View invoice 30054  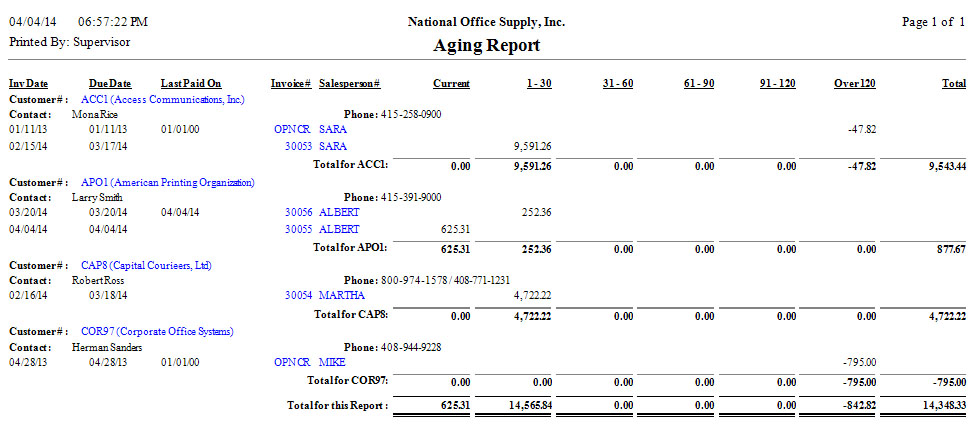299,295
